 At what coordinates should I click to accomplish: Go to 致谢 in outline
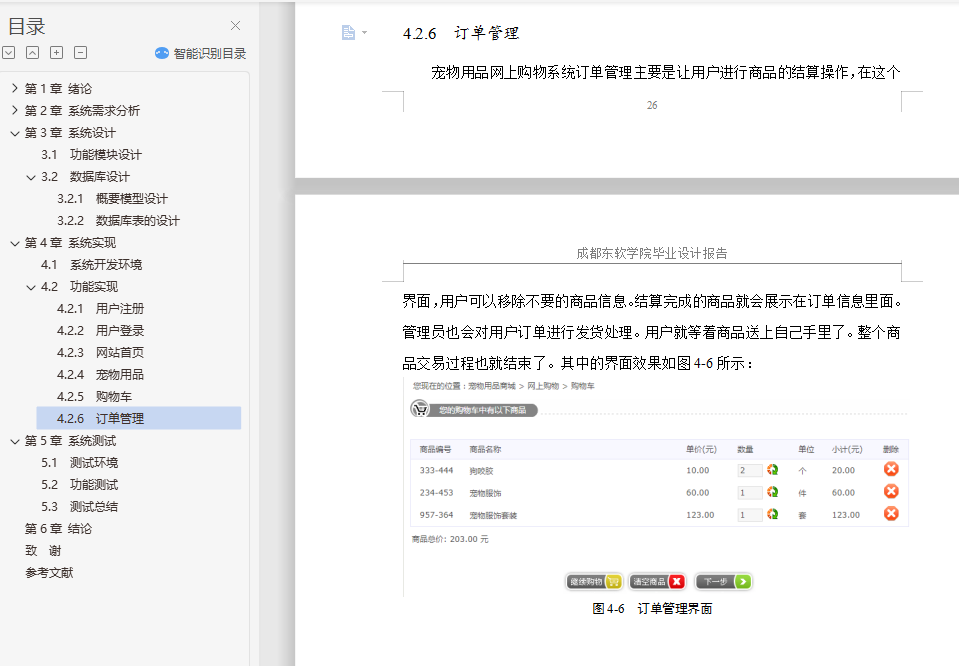pos(43,551)
